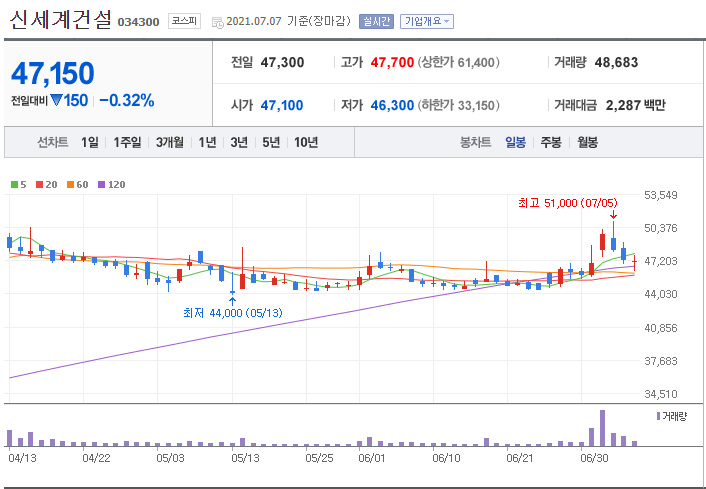The image size is (706, 489).
Task: Click the 53,549 price axis label
Action: pos(661,195)
